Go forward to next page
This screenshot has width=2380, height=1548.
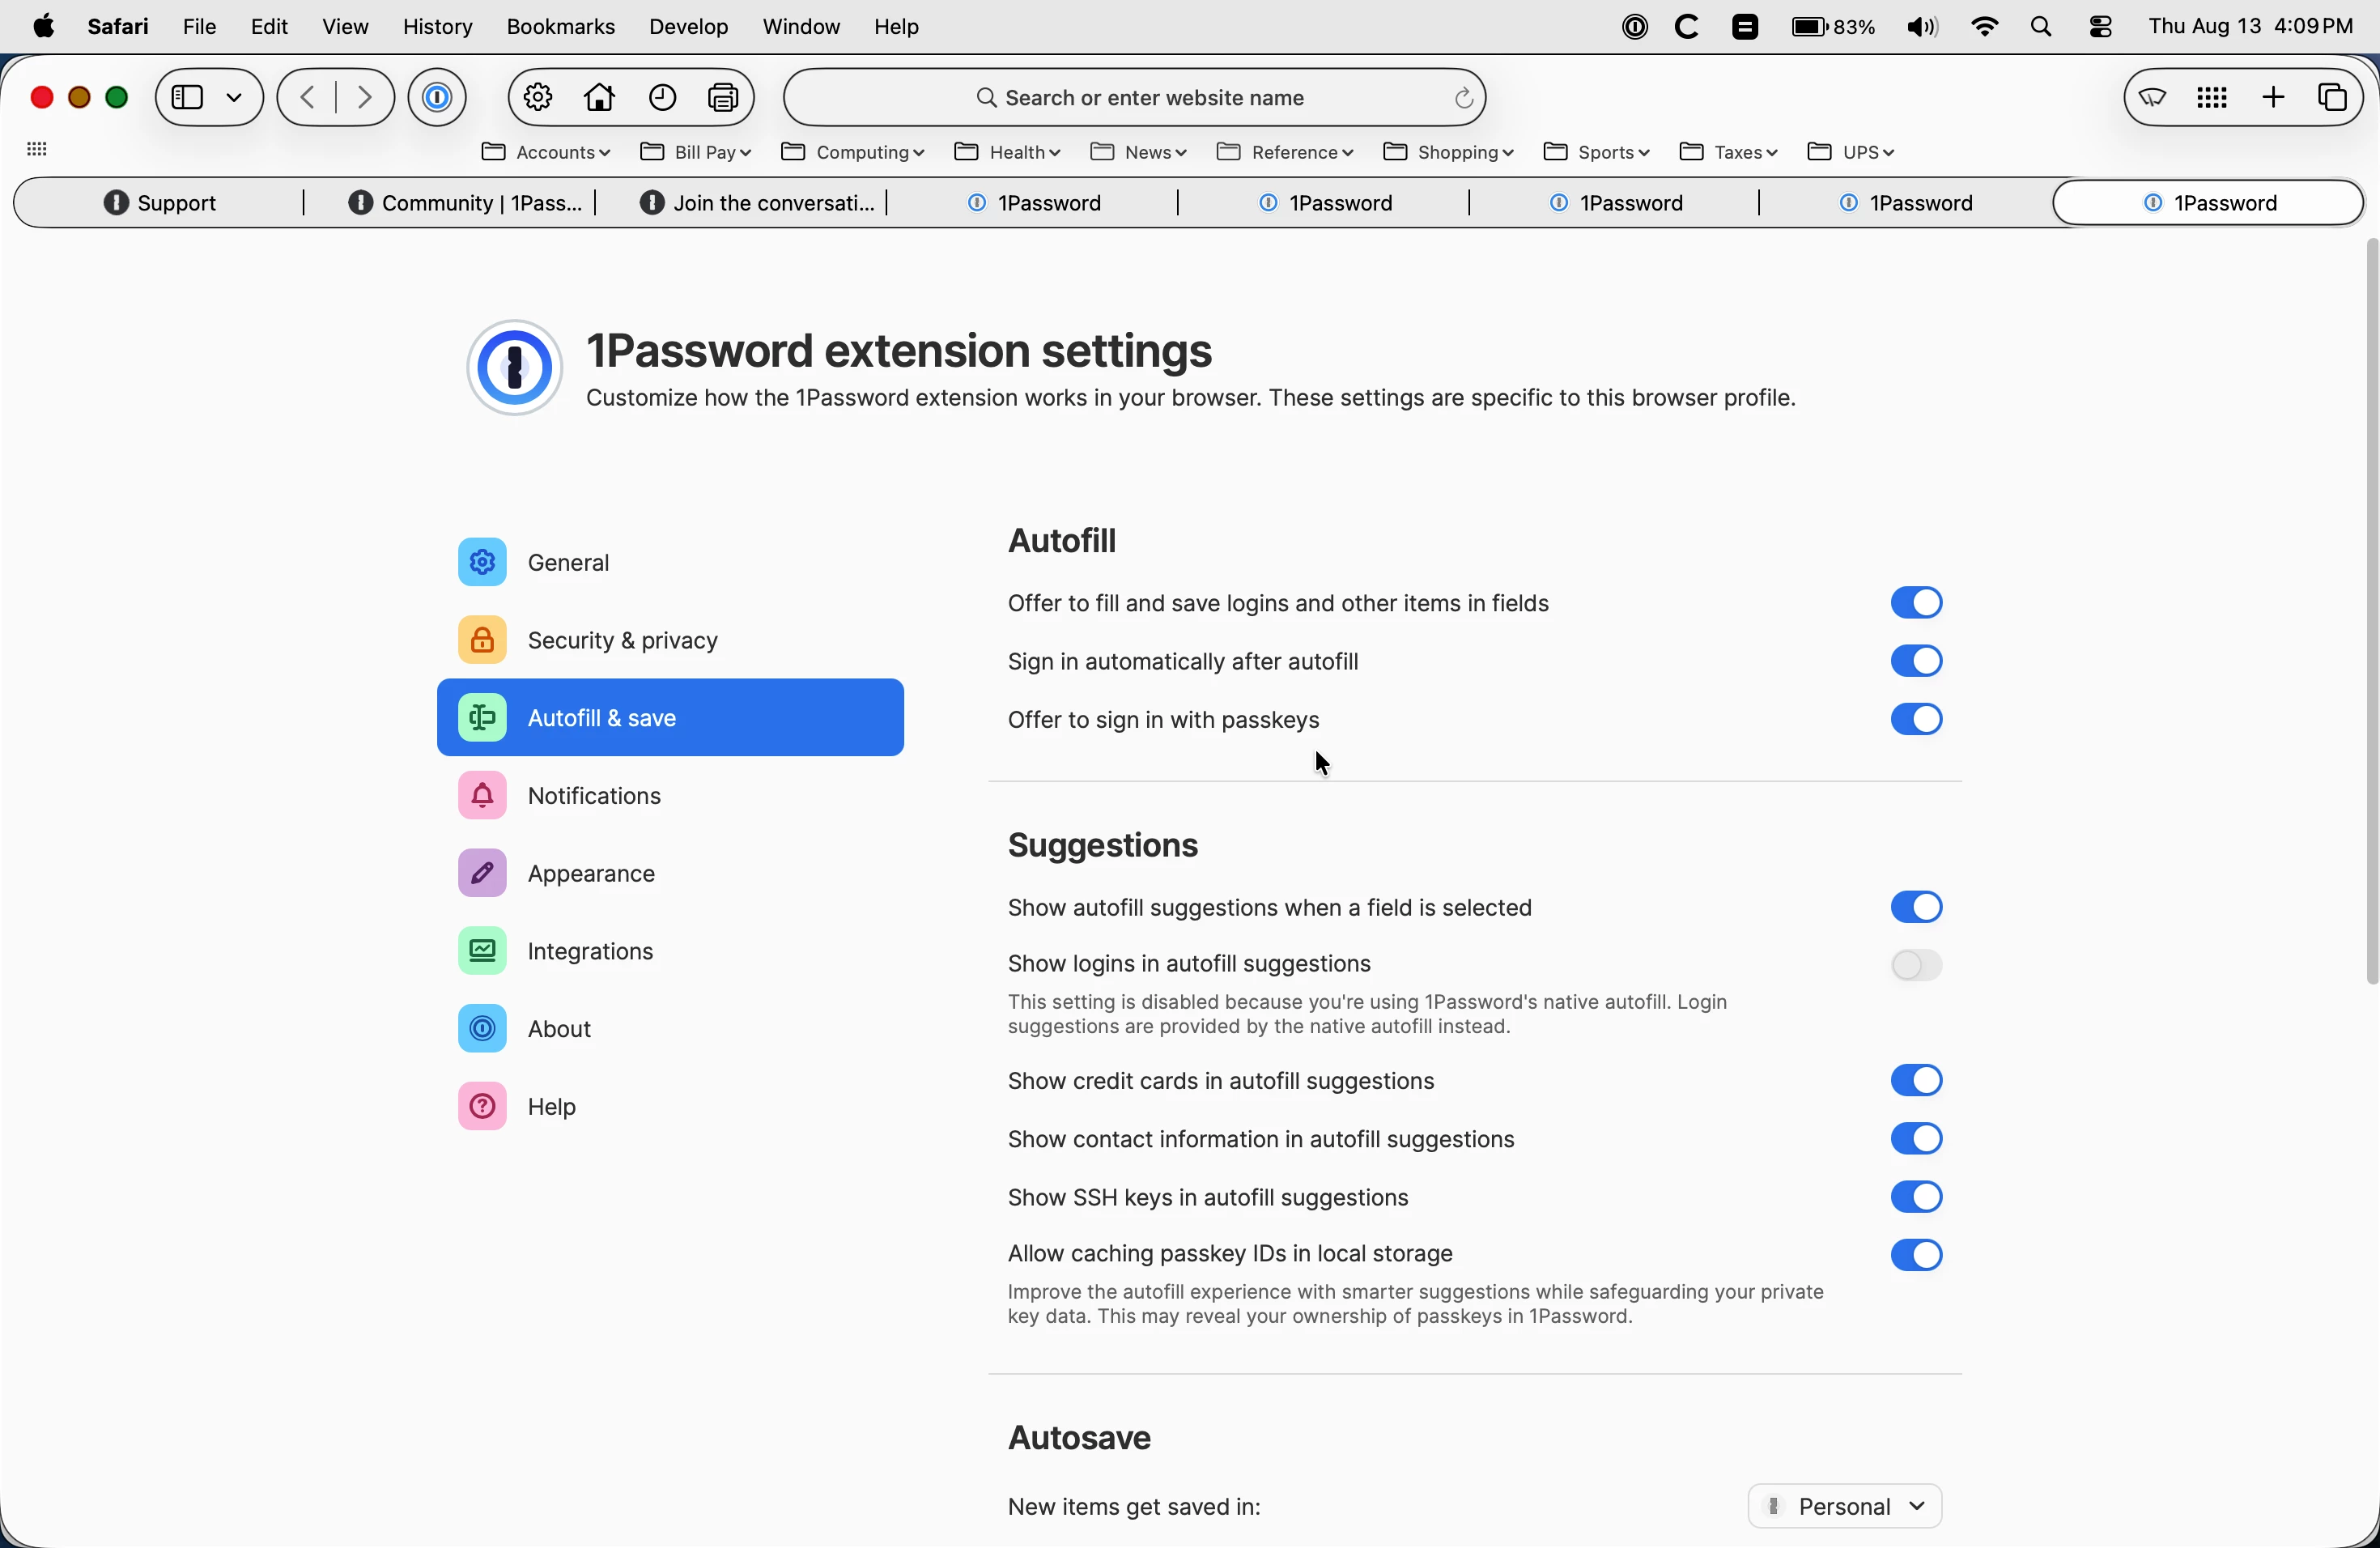364,98
